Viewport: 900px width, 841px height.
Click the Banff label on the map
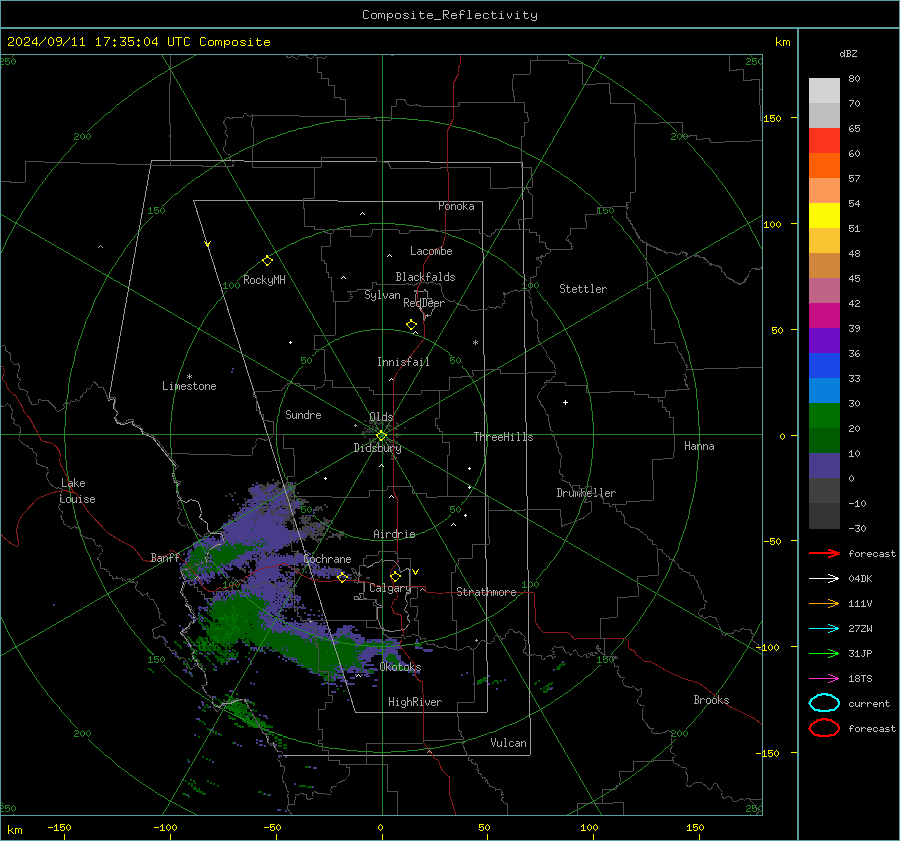point(165,557)
